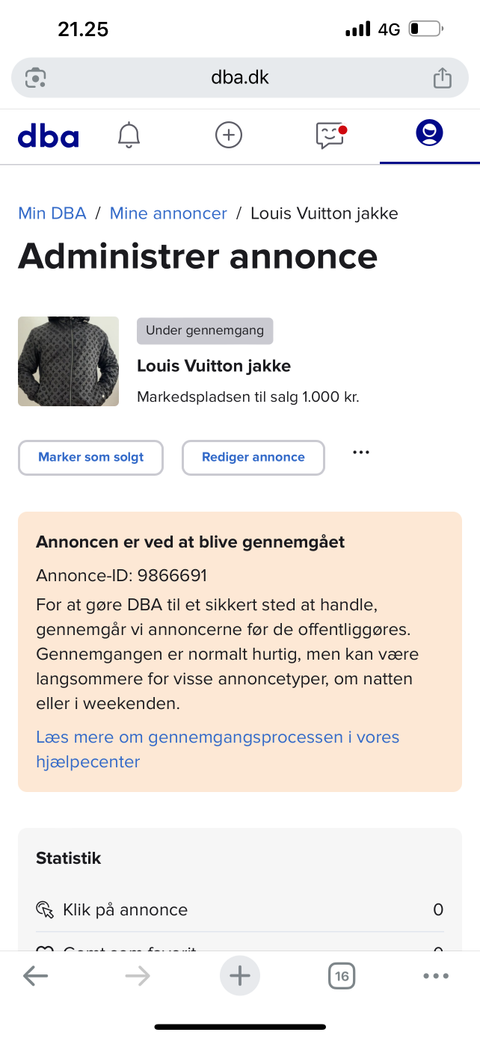Open the notifications bell icon
480x1039 pixels.
129,135
